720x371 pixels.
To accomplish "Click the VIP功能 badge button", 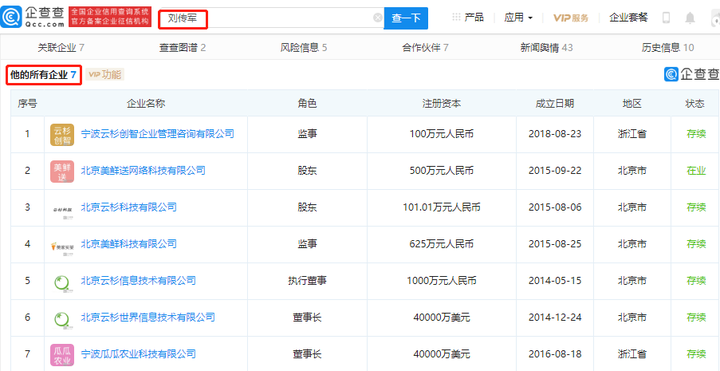I will 105,74.
